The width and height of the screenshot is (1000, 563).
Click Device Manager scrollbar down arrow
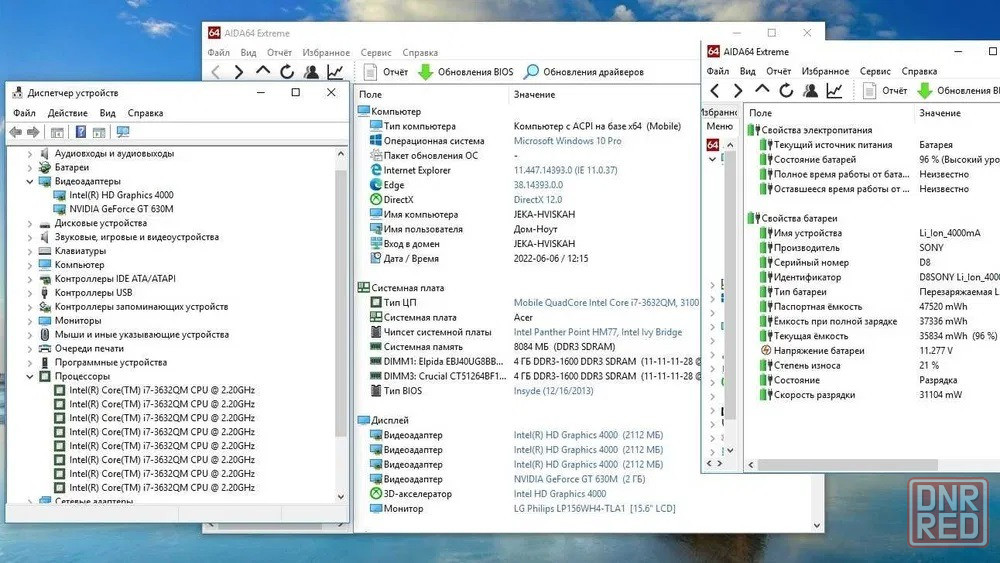click(x=341, y=497)
